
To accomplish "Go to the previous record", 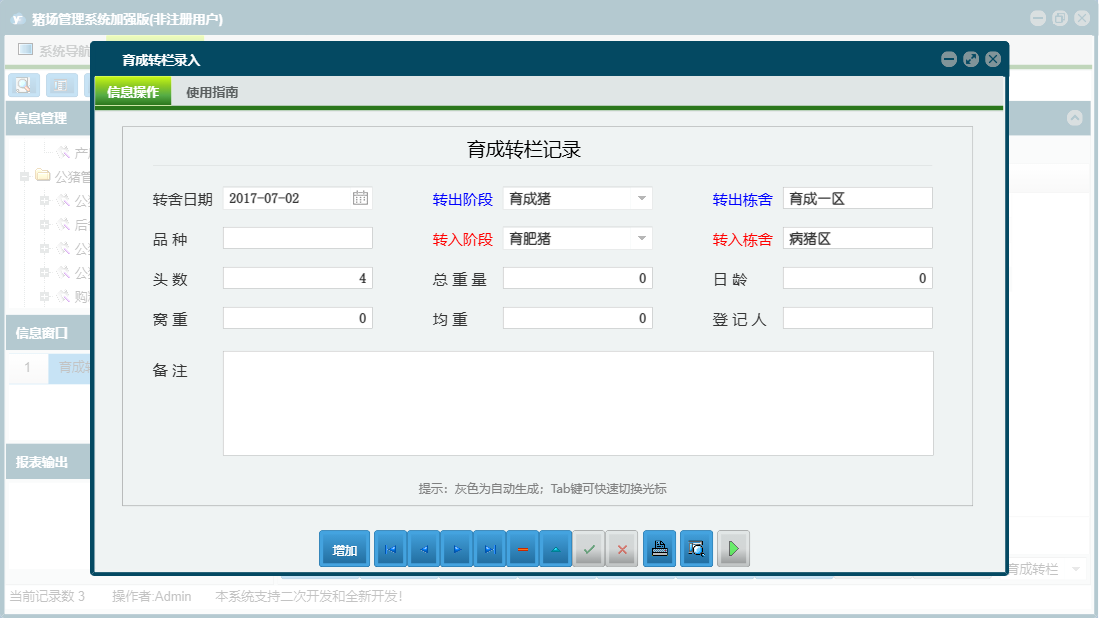I will point(423,548).
